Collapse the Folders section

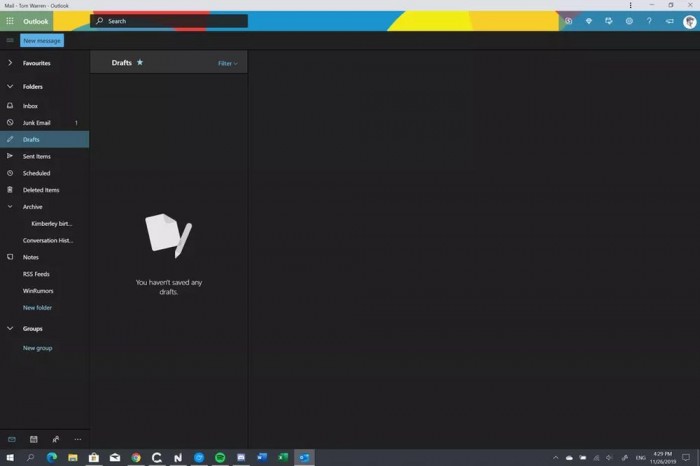click(10, 87)
